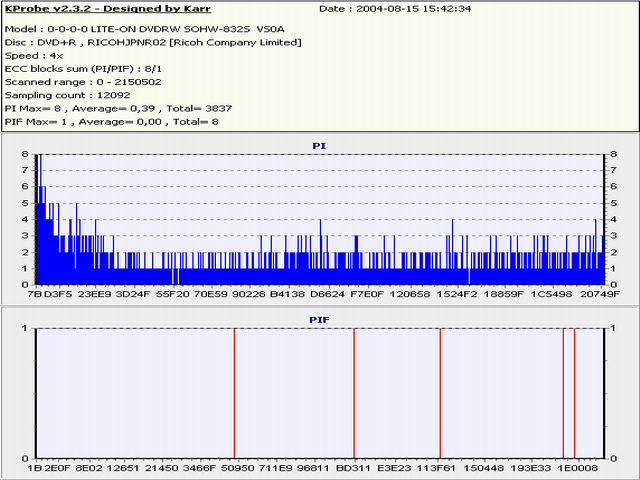The height and width of the screenshot is (480, 640).
Task: Click the 1C5498 x-axis label
Action: pos(551,294)
